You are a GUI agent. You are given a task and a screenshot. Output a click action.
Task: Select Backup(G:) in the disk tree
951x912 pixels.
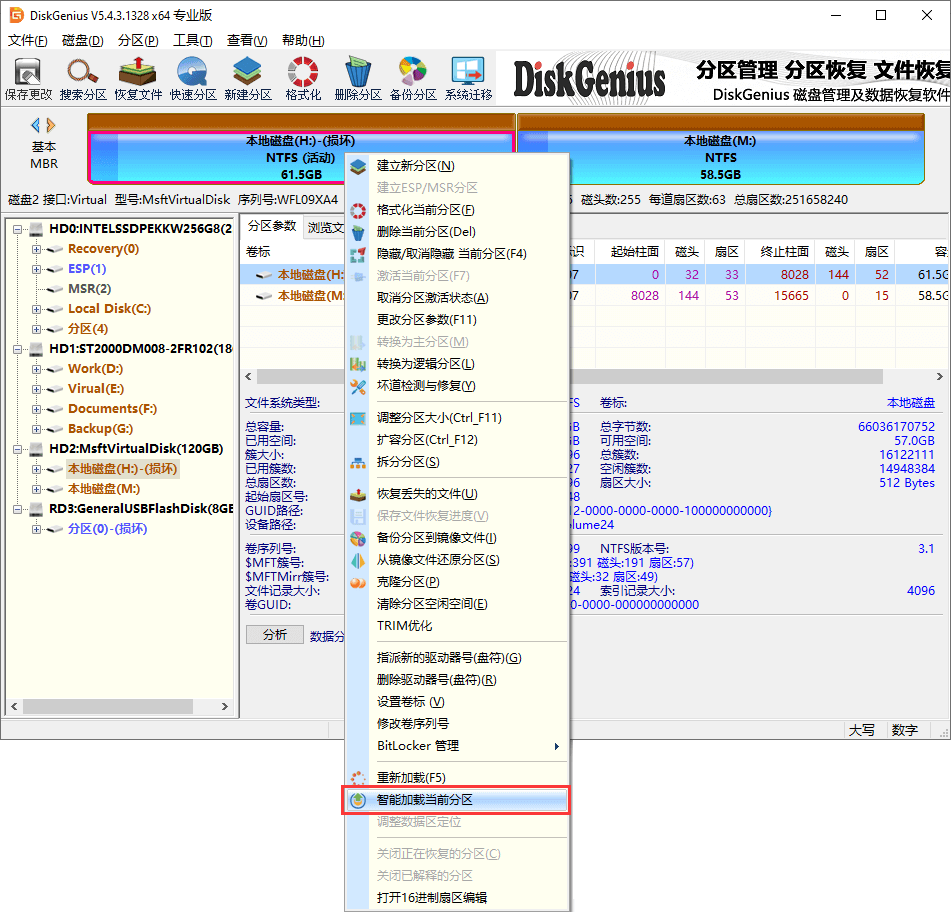pos(100,429)
